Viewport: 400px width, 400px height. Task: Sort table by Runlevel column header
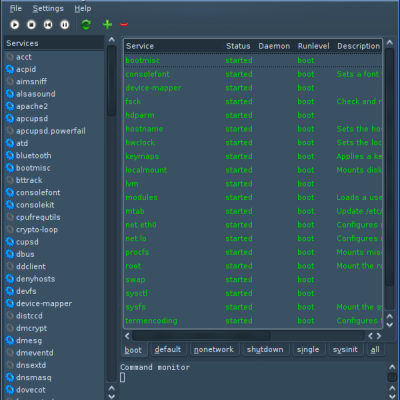314,46
